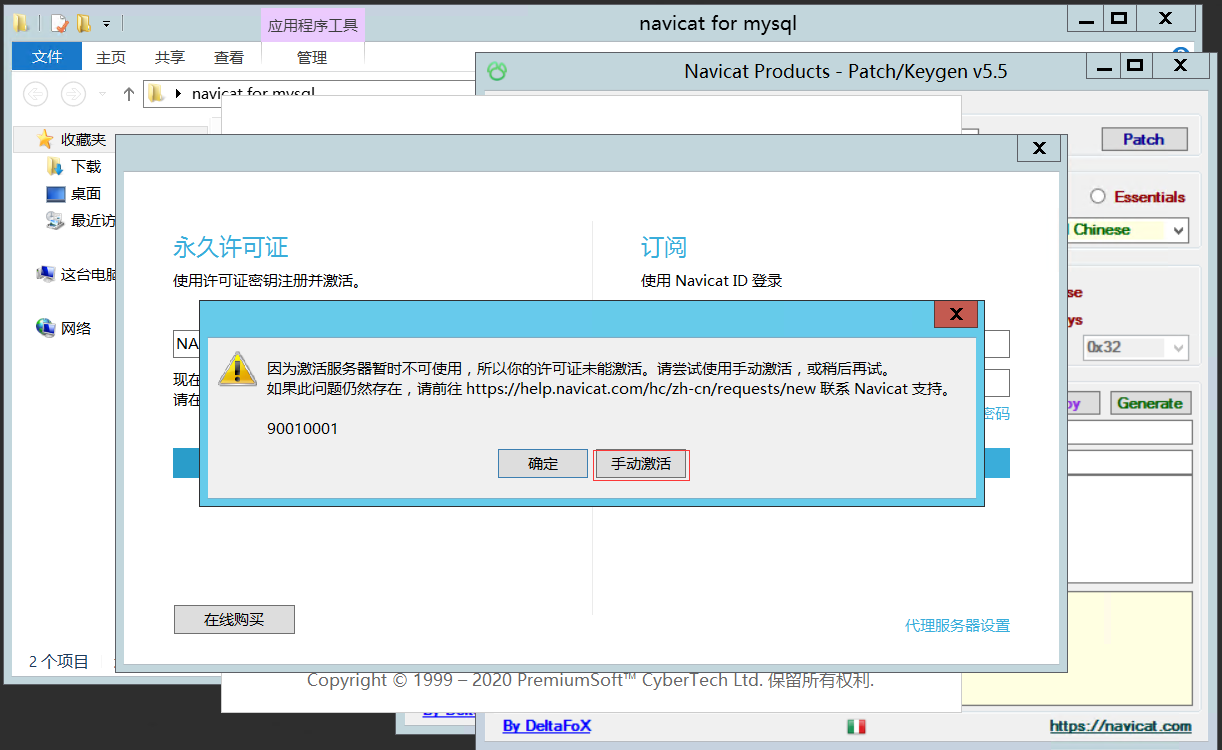The width and height of the screenshot is (1222, 750).
Task: Click the Properties quick access icon
Action: [59, 23]
